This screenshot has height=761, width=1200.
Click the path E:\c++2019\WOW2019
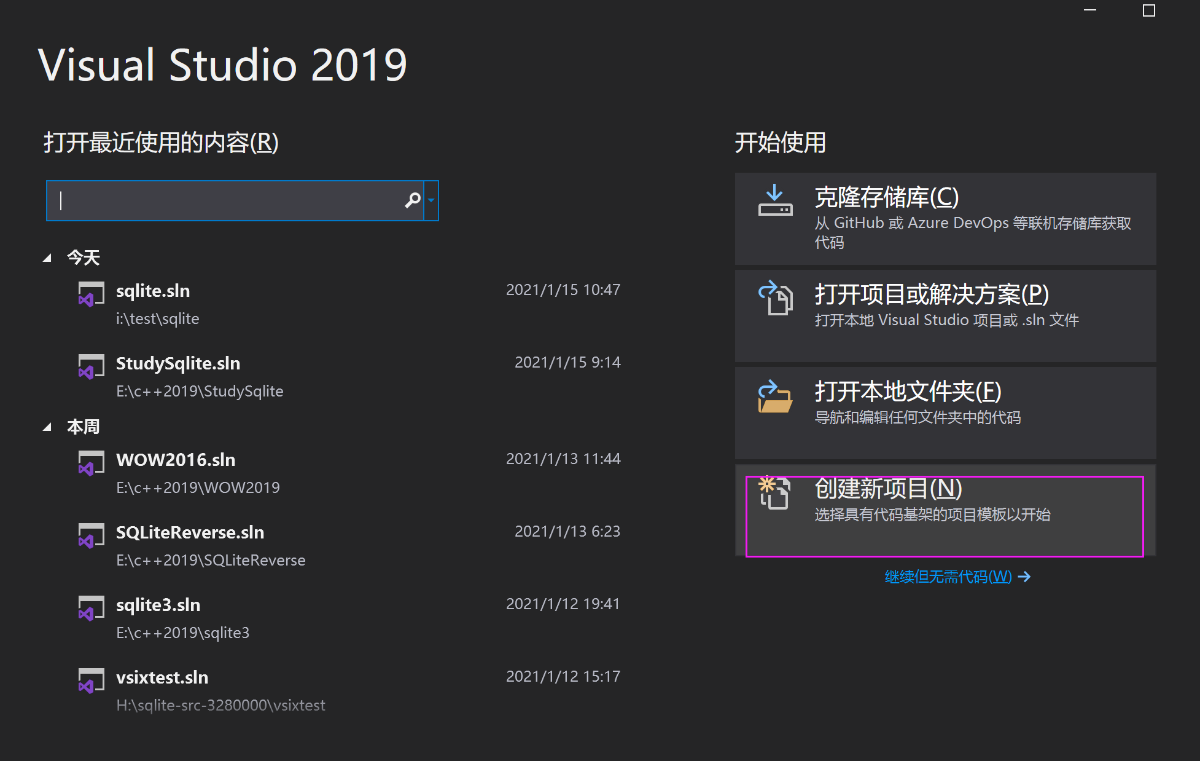198,488
